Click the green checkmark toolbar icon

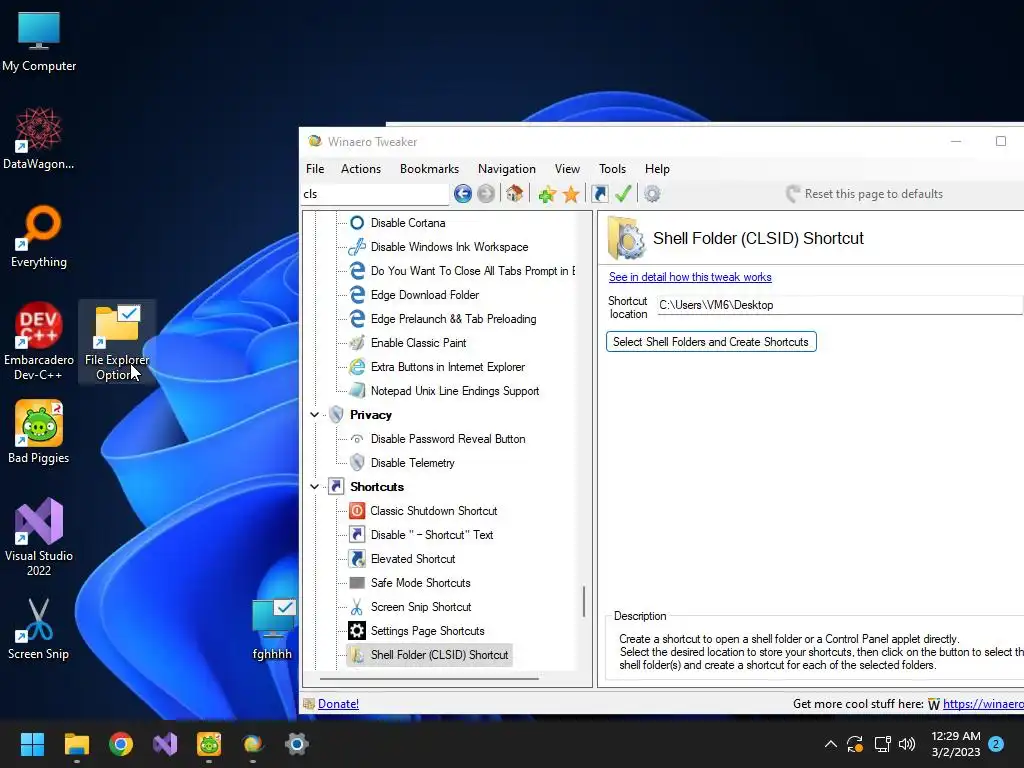[x=623, y=193]
